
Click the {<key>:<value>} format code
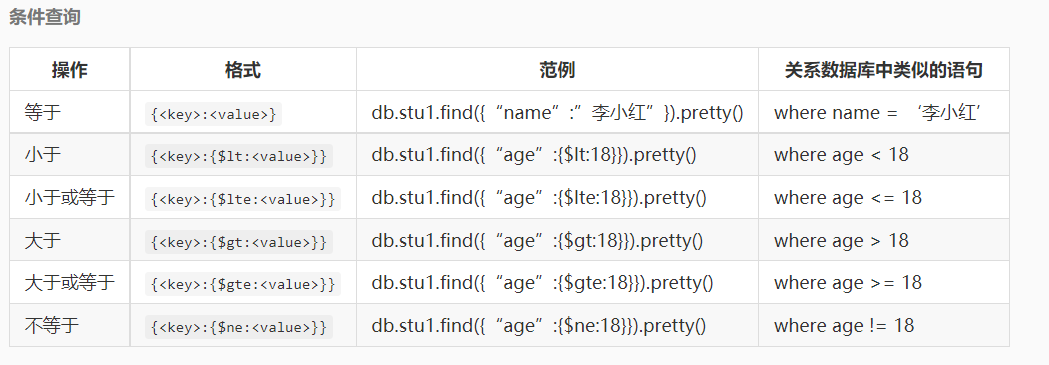(213, 114)
